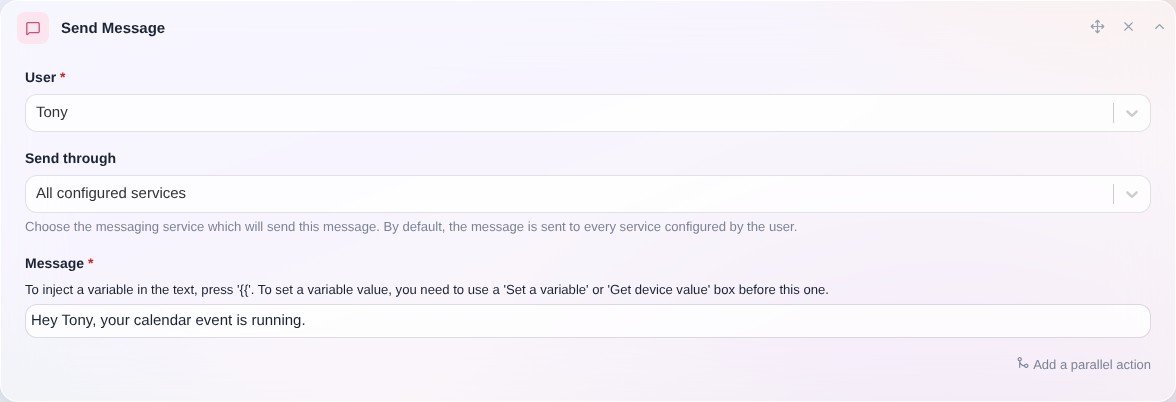1176x402 pixels.
Task: Click the Send through label
Action: coord(70,158)
